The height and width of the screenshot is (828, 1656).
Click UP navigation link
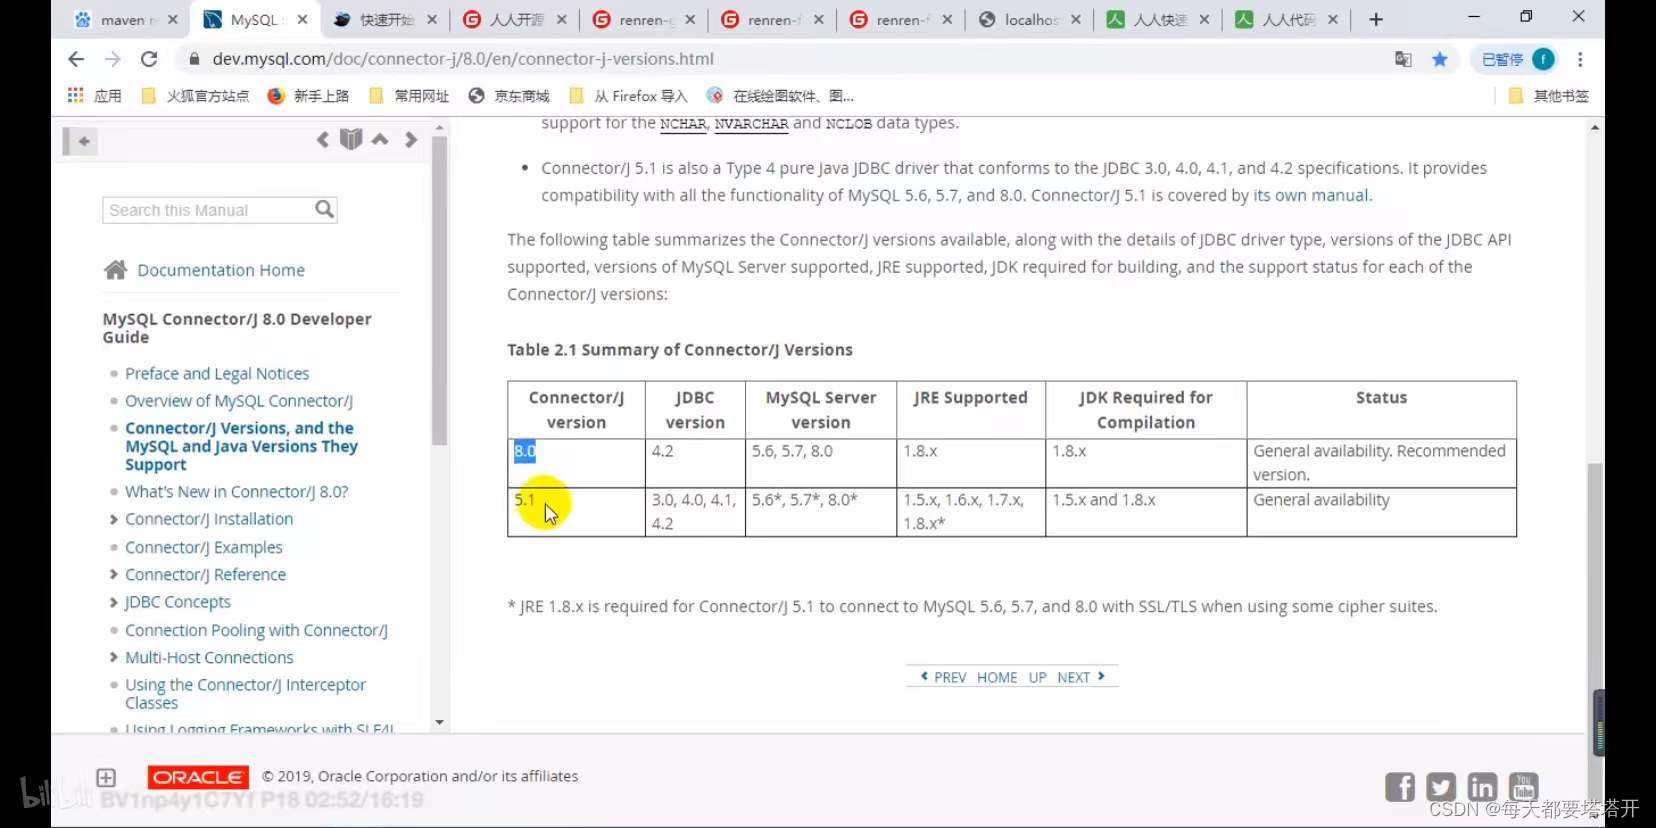tap(1037, 677)
